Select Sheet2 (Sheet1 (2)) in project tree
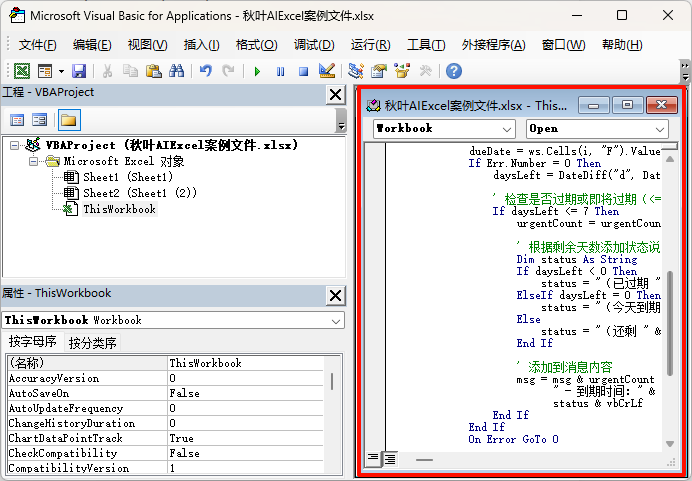This screenshot has width=692, height=481. (139, 193)
